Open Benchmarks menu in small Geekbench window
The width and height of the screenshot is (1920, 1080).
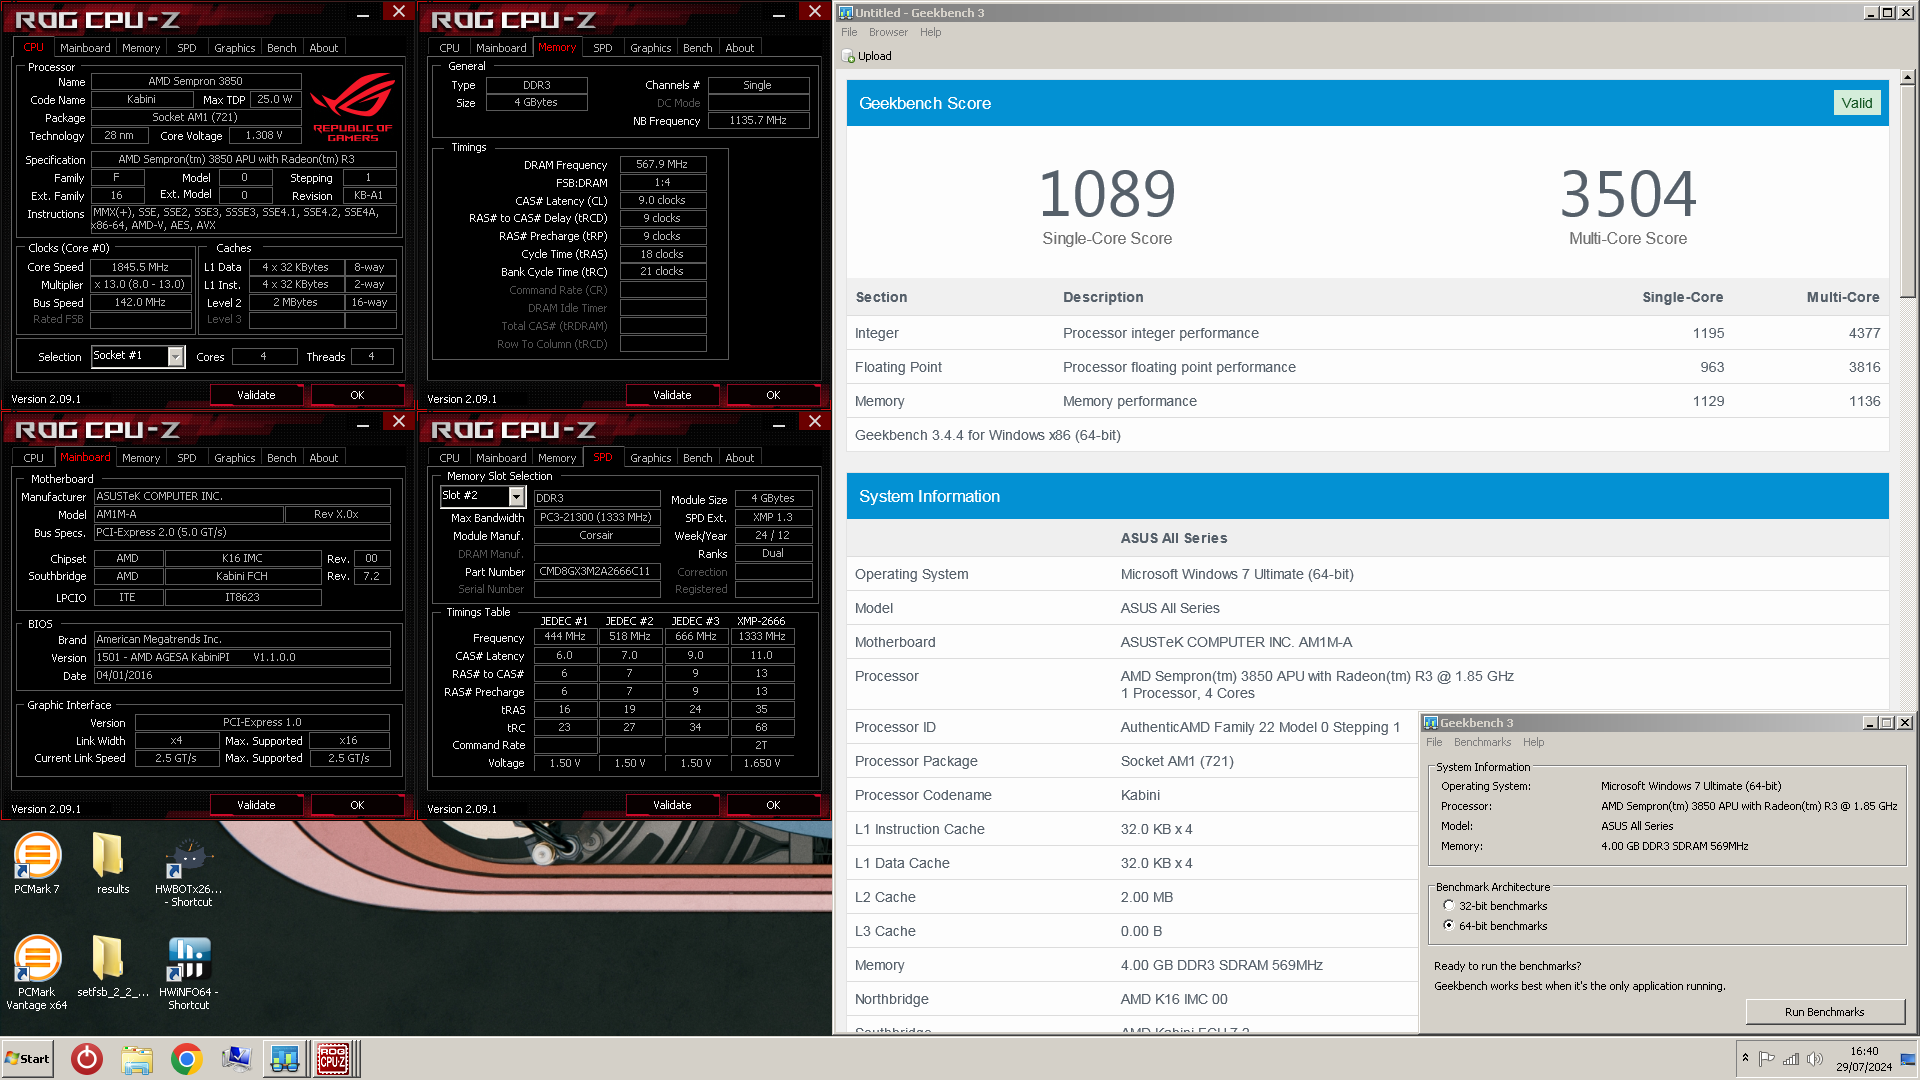click(1482, 742)
